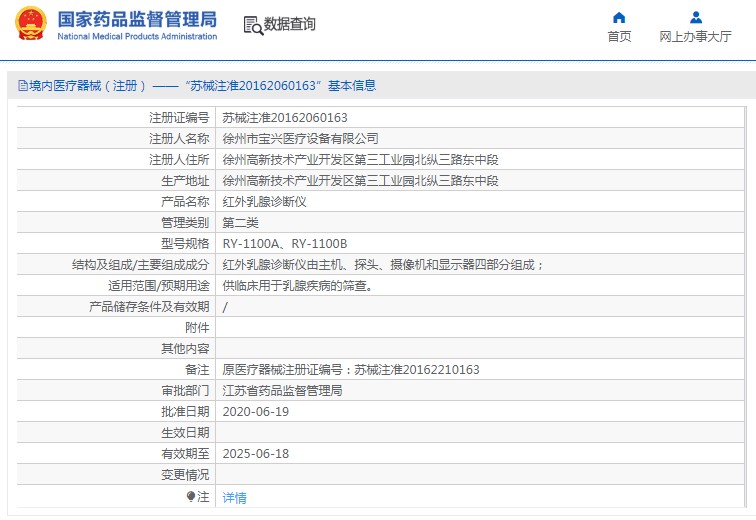The image size is (756, 520).
Task: Click 网上办事大厅 text link
Action: point(695,36)
